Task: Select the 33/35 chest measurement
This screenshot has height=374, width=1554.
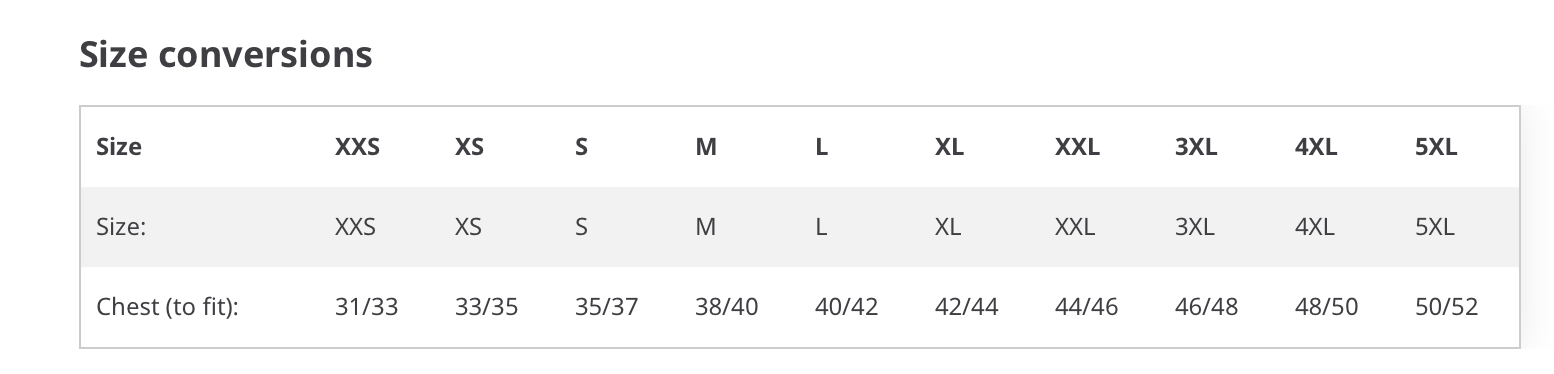Action: click(x=486, y=307)
